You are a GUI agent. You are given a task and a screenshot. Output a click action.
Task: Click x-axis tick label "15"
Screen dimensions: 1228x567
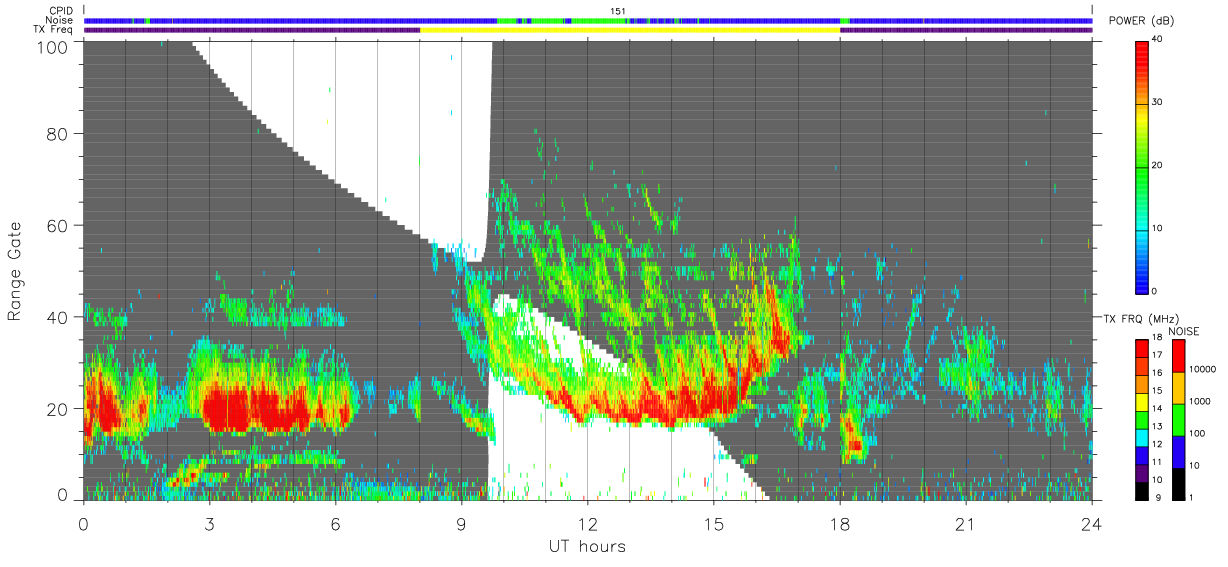tap(713, 524)
